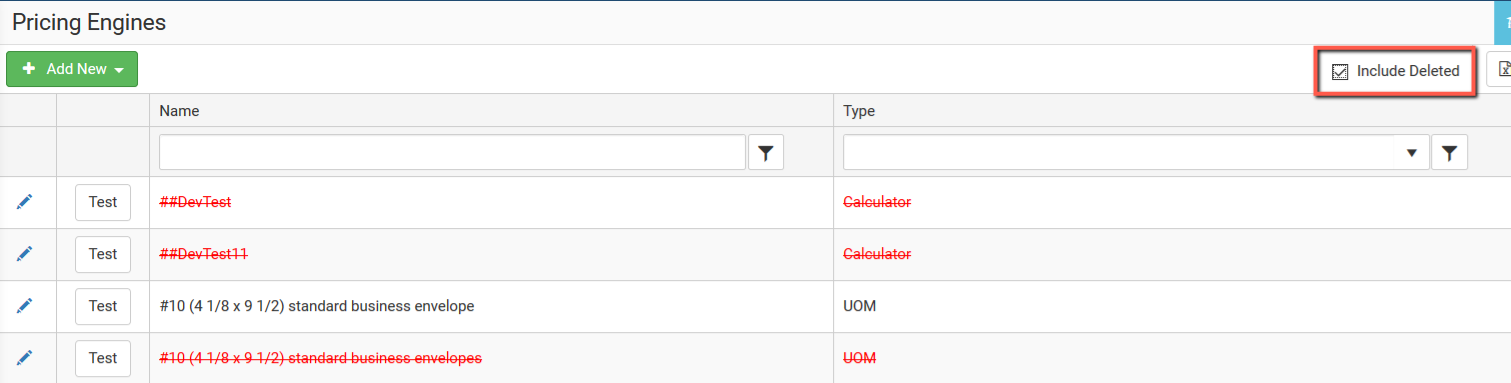Click the Excel export icon
1511x383 pixels.
pyautogui.click(x=1502, y=71)
